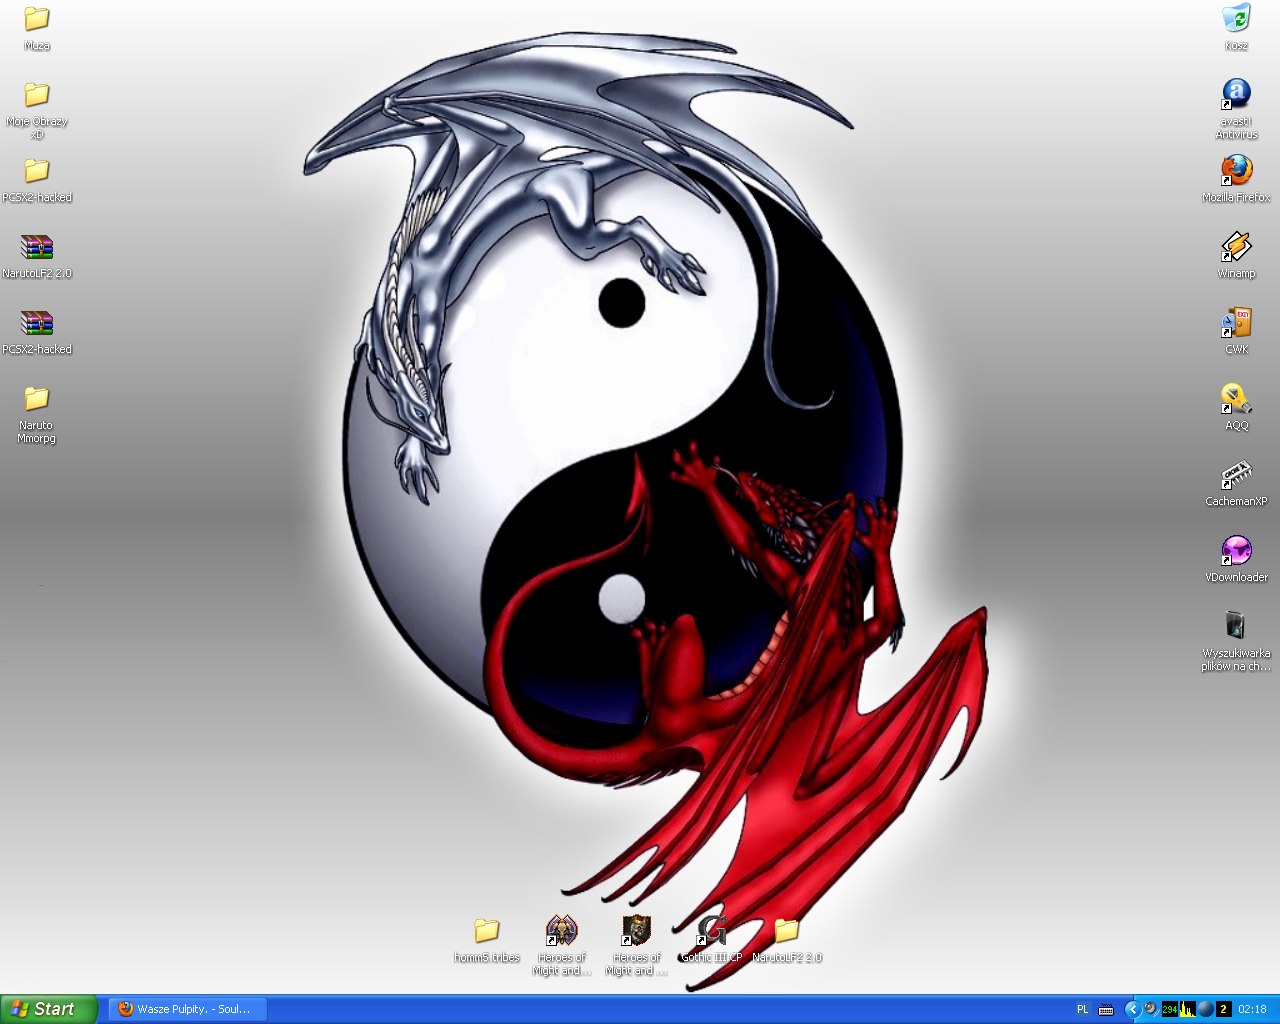Select the NarutoLF2 2.0 WinRAR archive
1280x1024 pixels.
[37, 247]
